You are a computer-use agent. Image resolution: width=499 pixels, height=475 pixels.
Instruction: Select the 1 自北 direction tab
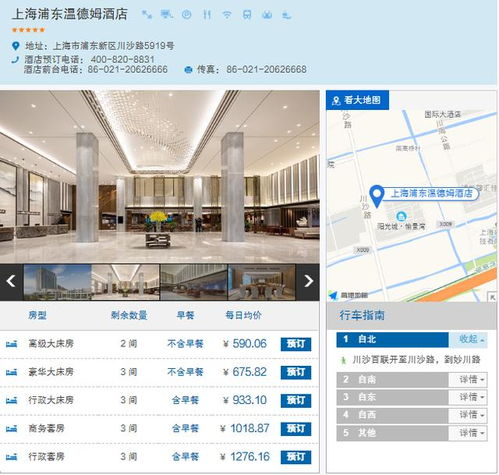click(x=392, y=339)
